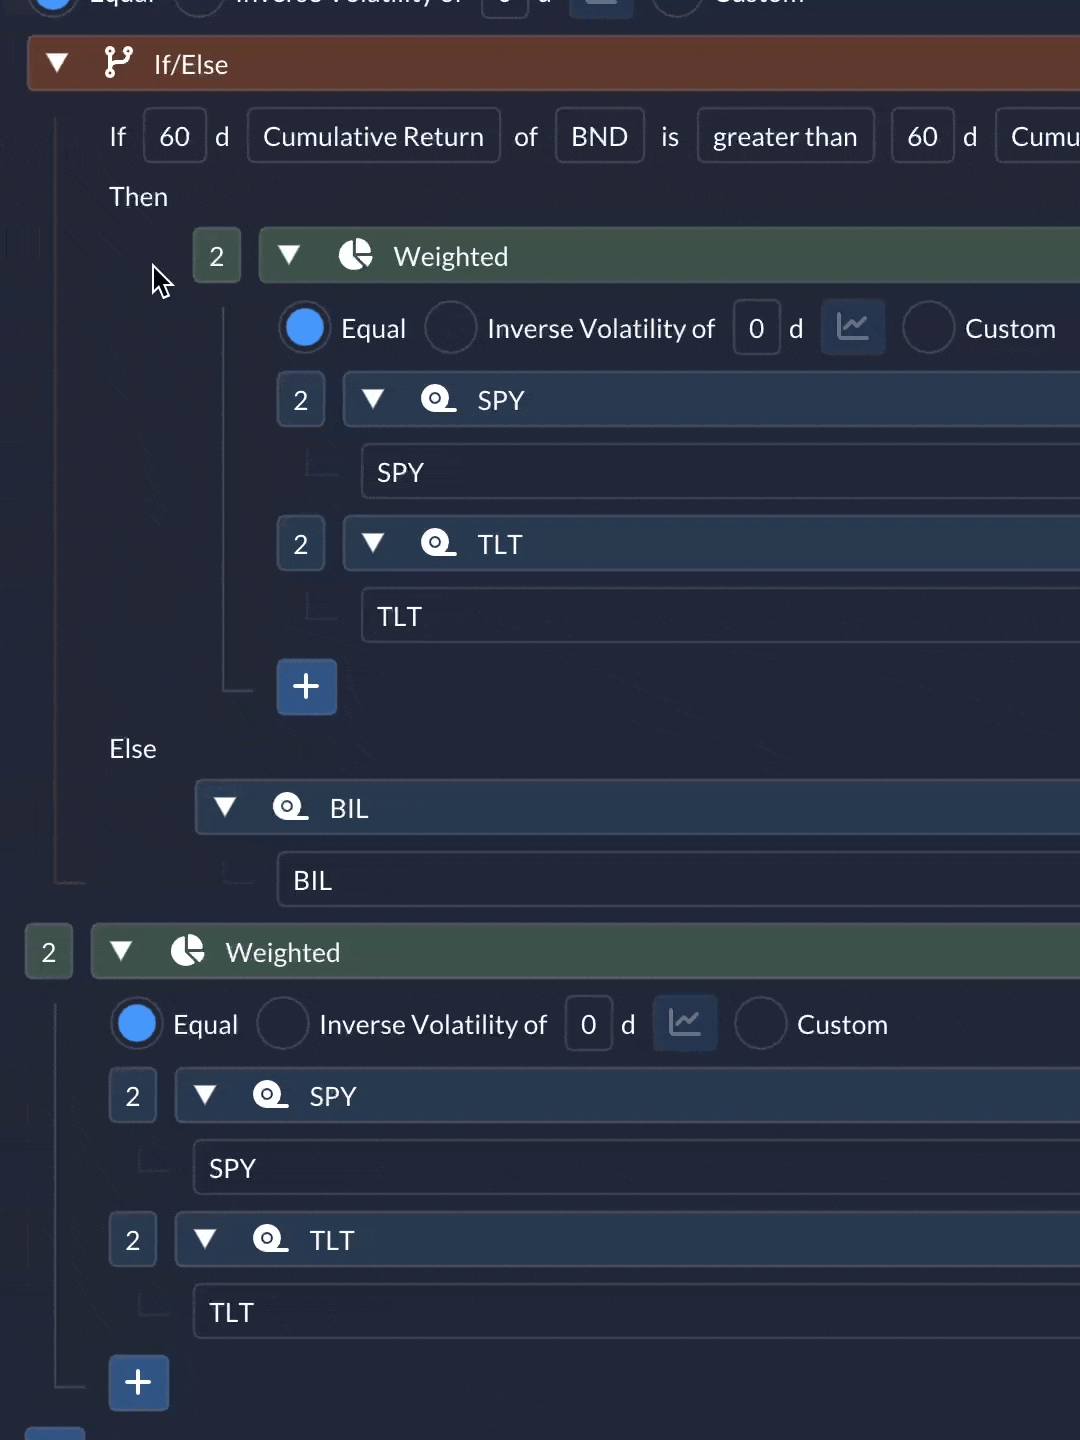
Task: Select the BIL ticker row under Else
Action: point(678,880)
